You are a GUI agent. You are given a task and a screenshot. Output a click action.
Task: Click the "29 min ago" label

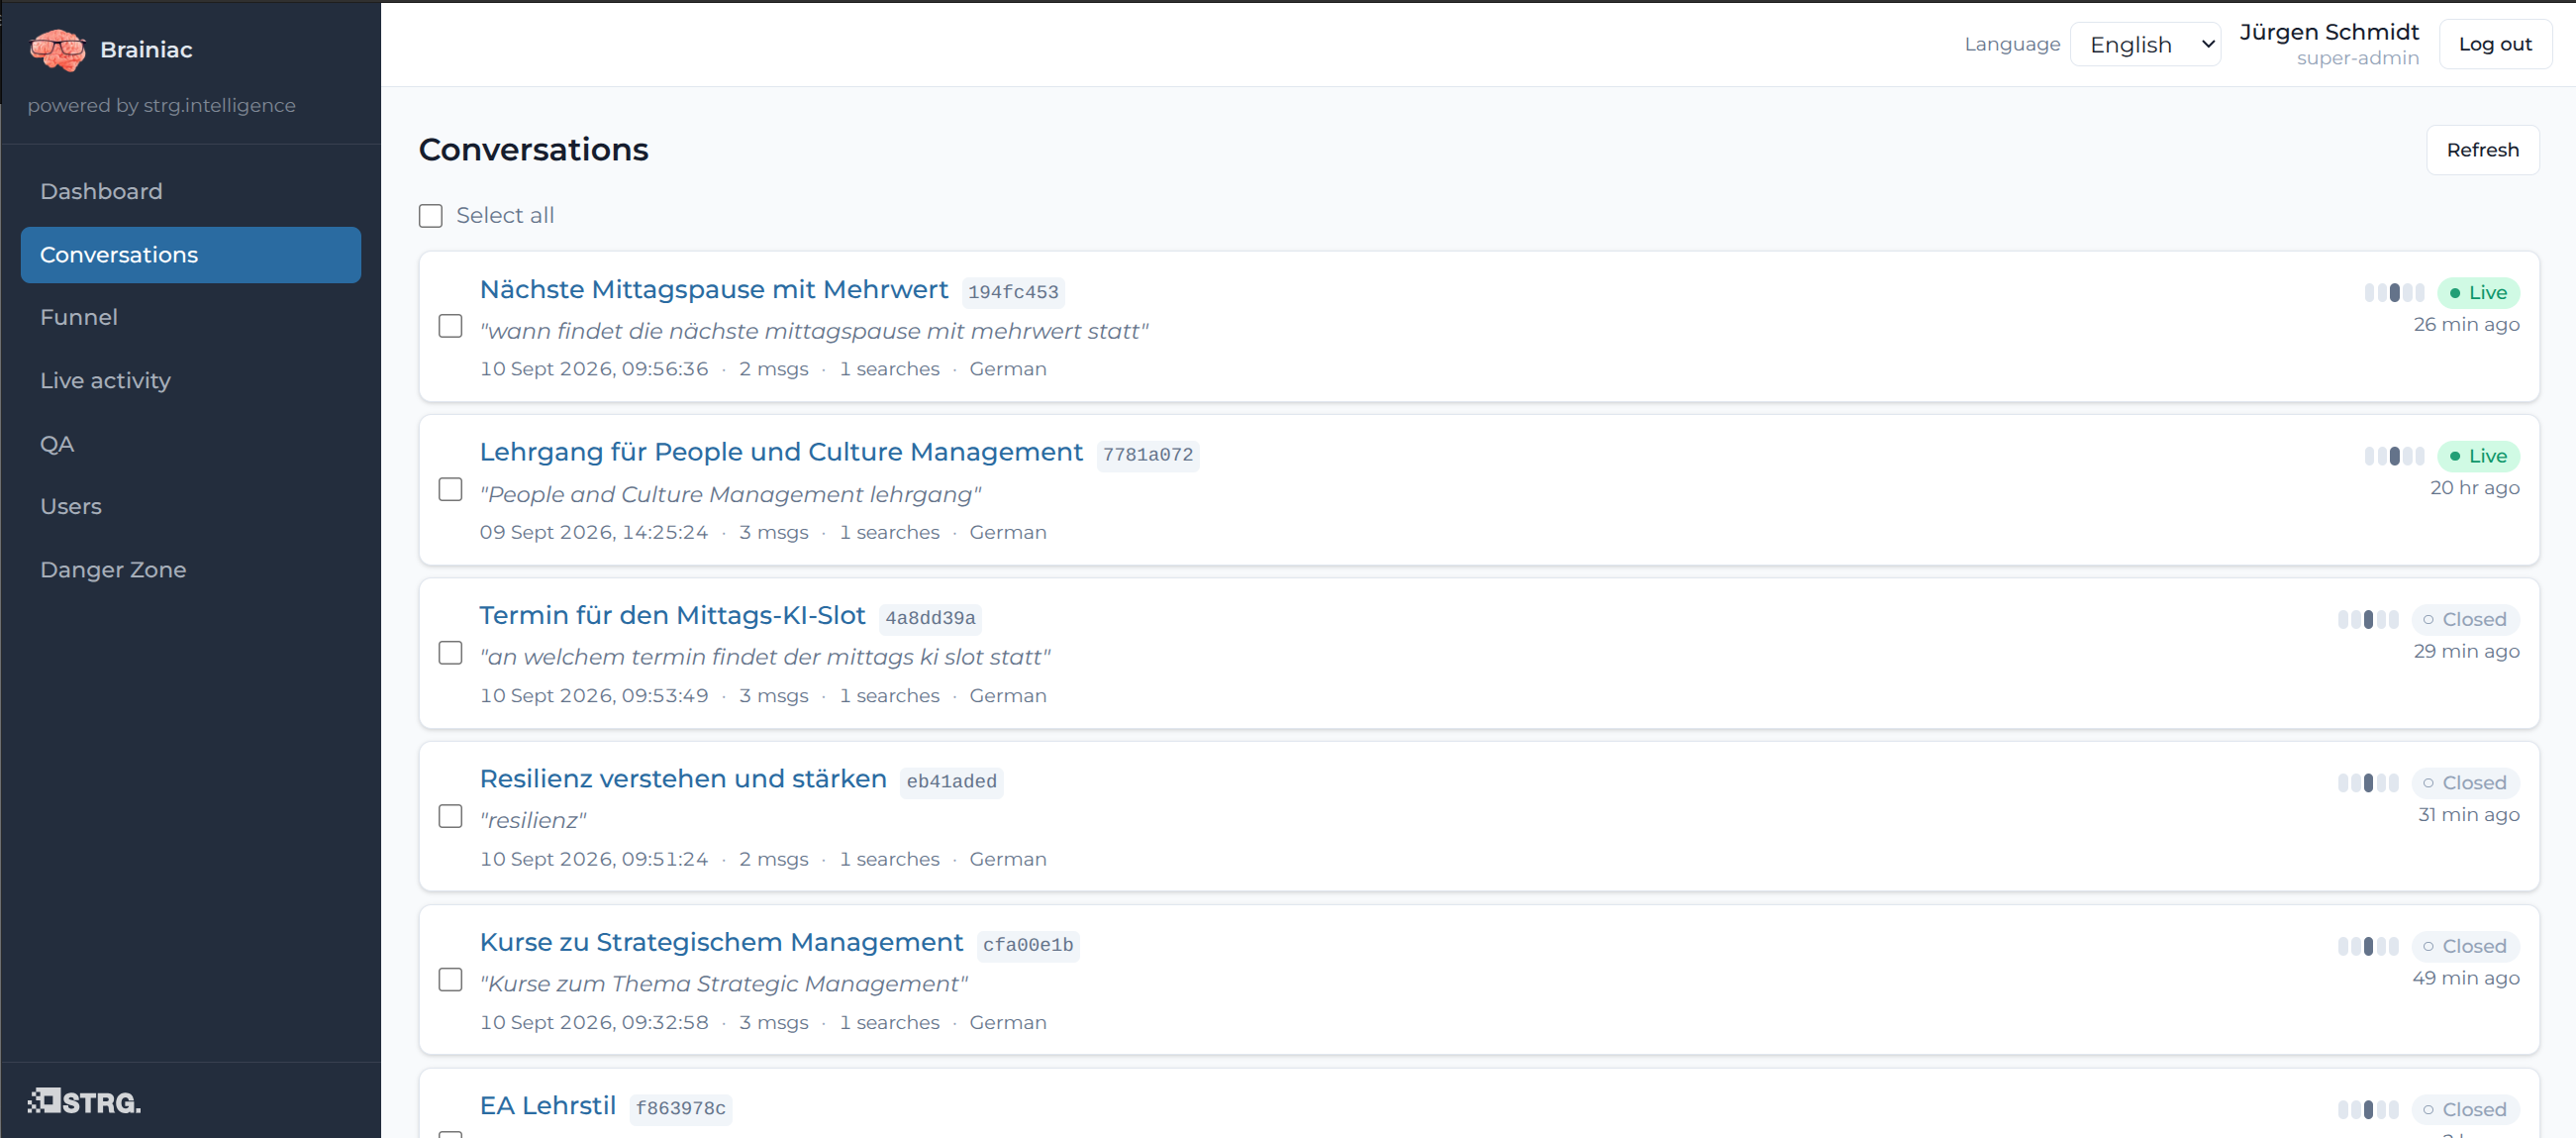click(x=2466, y=651)
